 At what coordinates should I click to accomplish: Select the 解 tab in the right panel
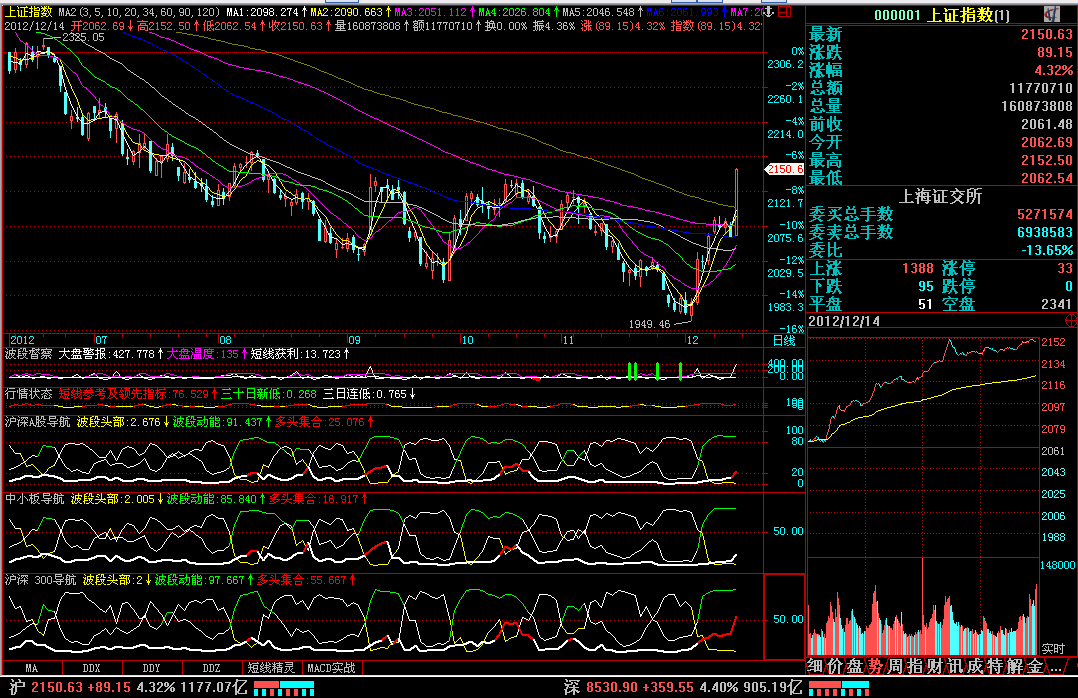point(1014,666)
